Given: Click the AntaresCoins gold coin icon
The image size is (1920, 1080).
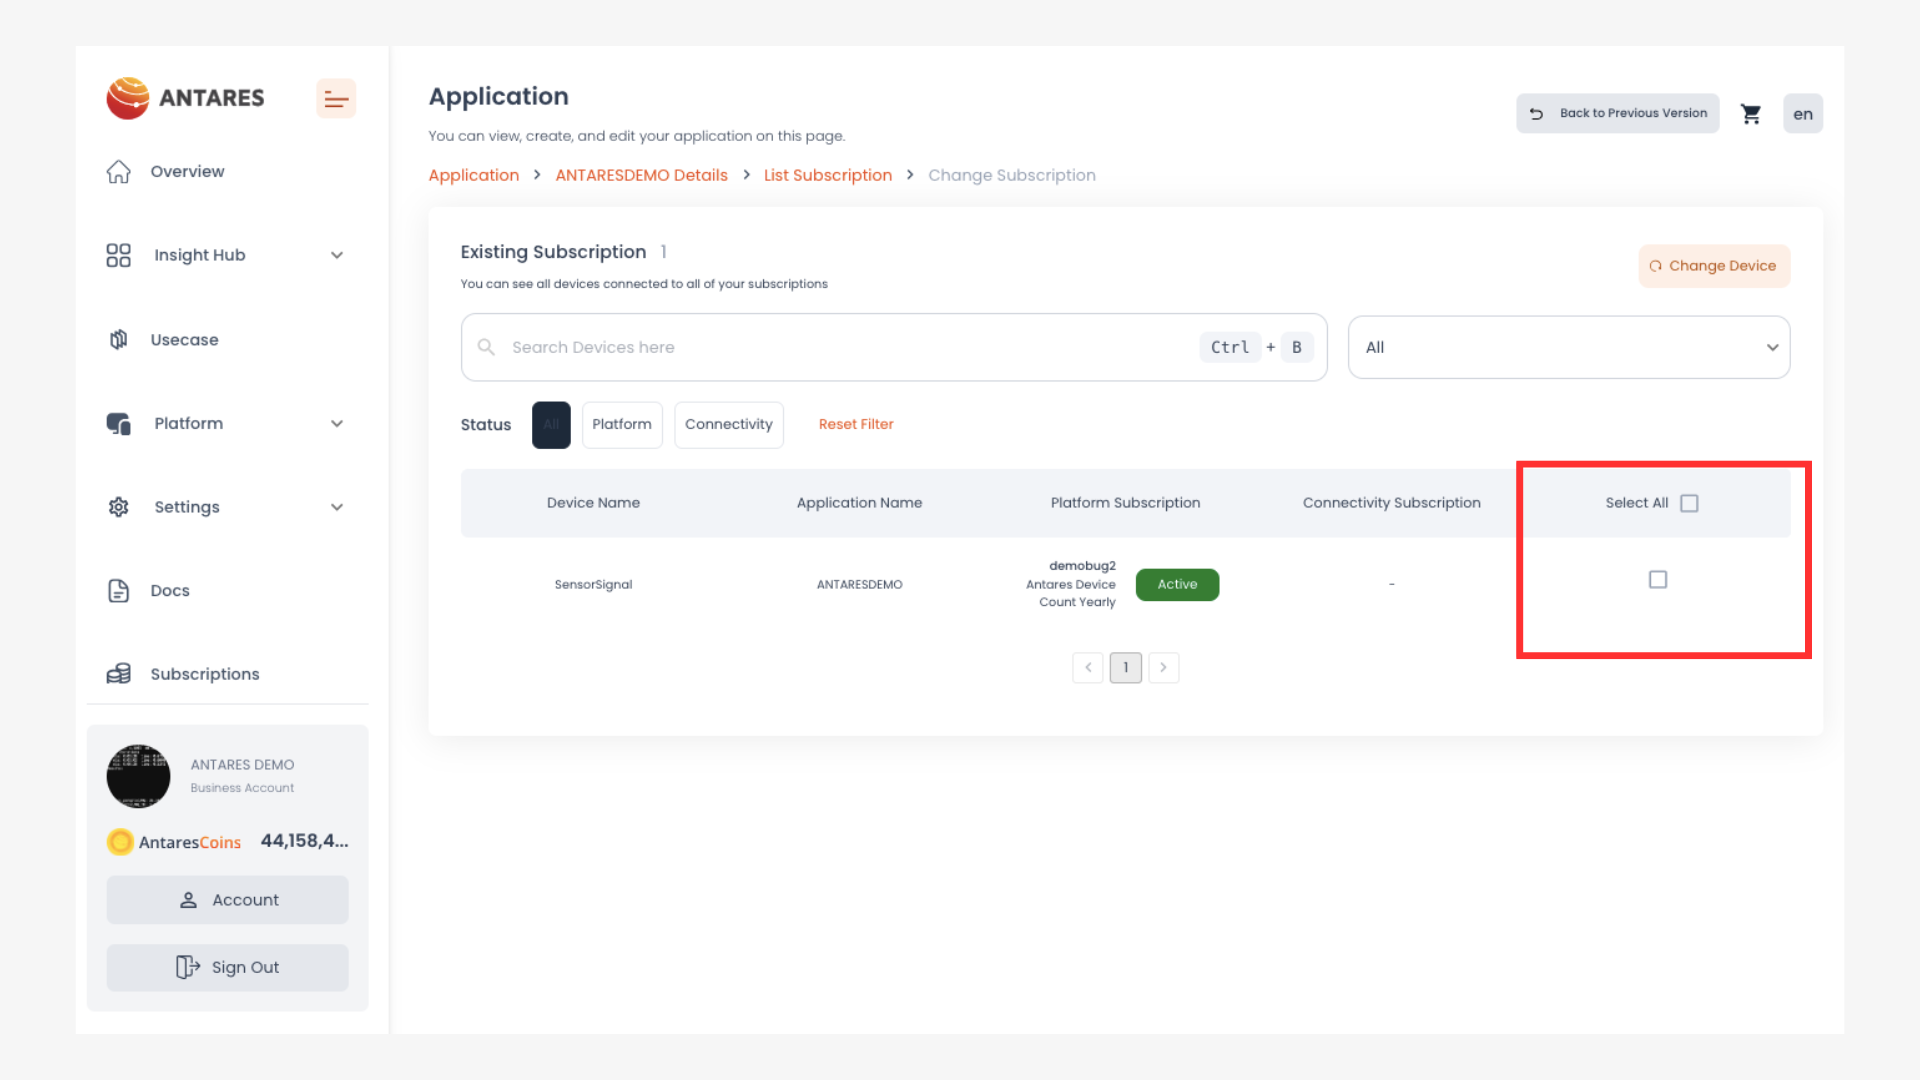Looking at the screenshot, I should click(x=120, y=842).
